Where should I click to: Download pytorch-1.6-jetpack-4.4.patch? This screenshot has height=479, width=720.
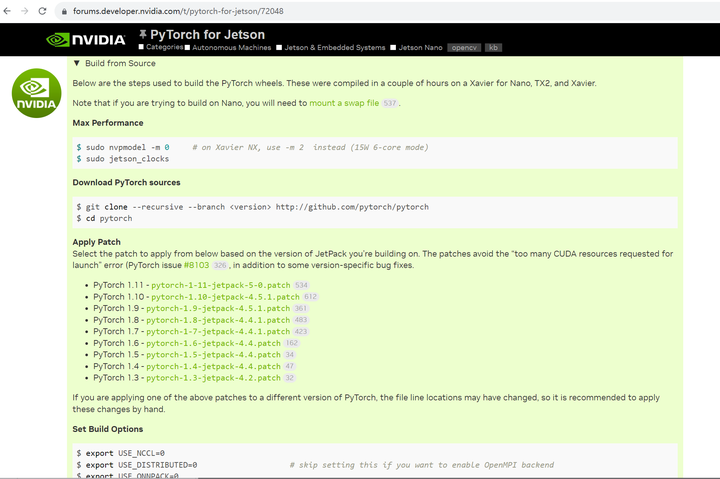tap(214, 344)
